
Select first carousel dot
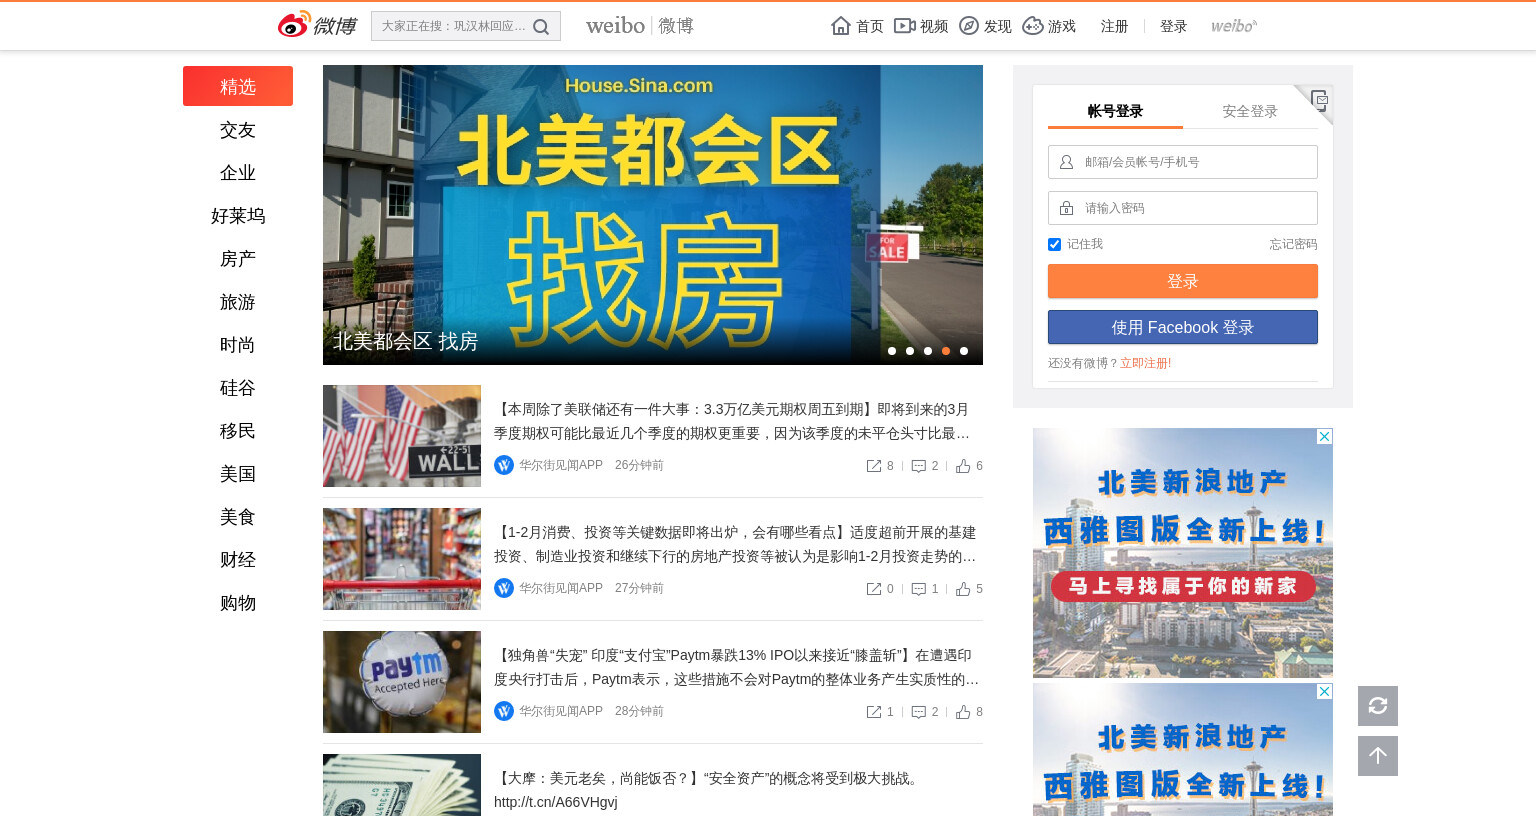click(892, 351)
